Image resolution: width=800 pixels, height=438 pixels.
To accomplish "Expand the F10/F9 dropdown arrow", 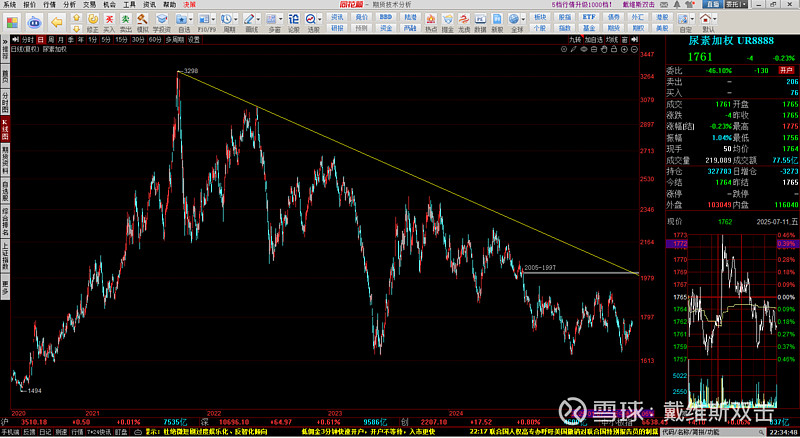I will coord(212,19).
